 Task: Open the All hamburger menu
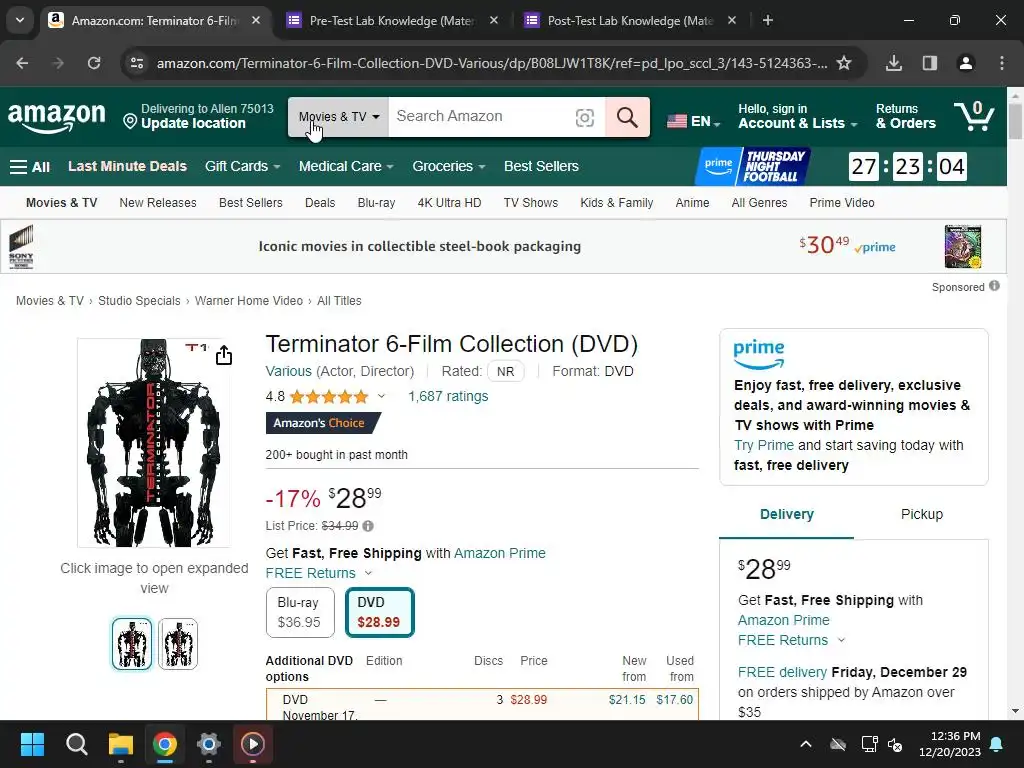30,167
